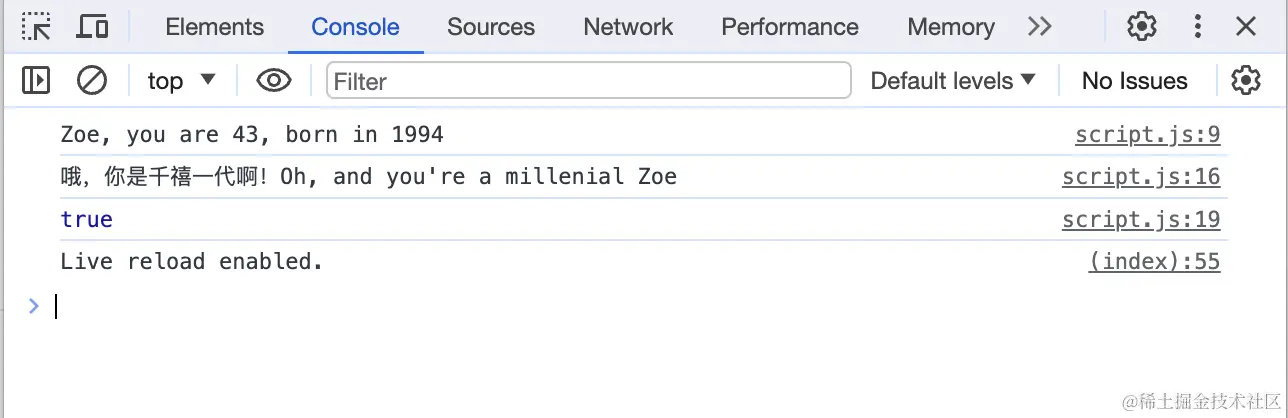Image resolution: width=1288 pixels, height=418 pixels.
Task: Activate the inspect element picker icon
Action: click(x=37, y=27)
